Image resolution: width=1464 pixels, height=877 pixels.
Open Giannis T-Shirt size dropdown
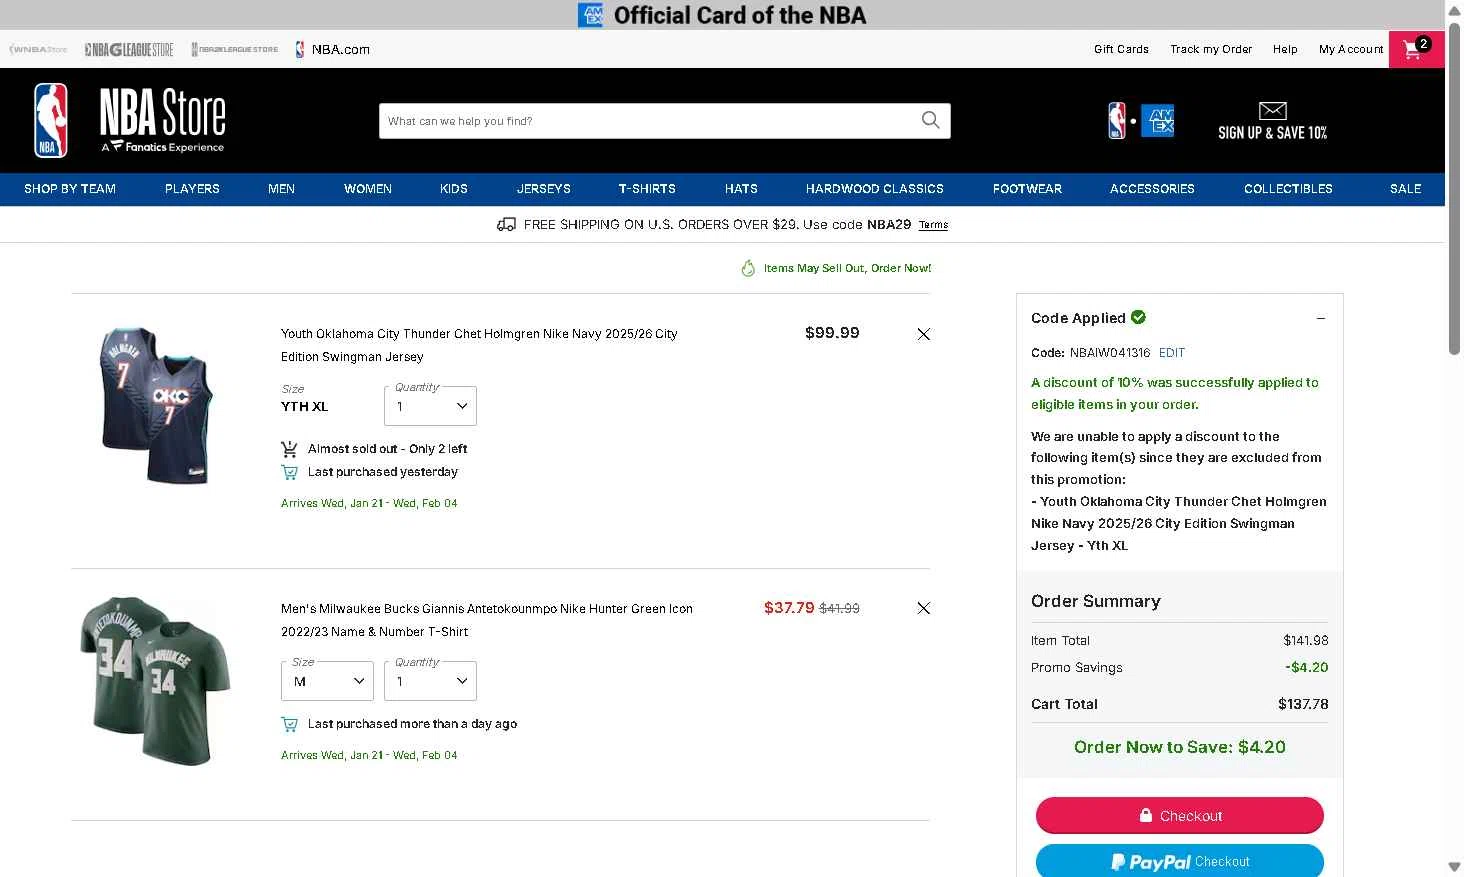click(x=327, y=681)
